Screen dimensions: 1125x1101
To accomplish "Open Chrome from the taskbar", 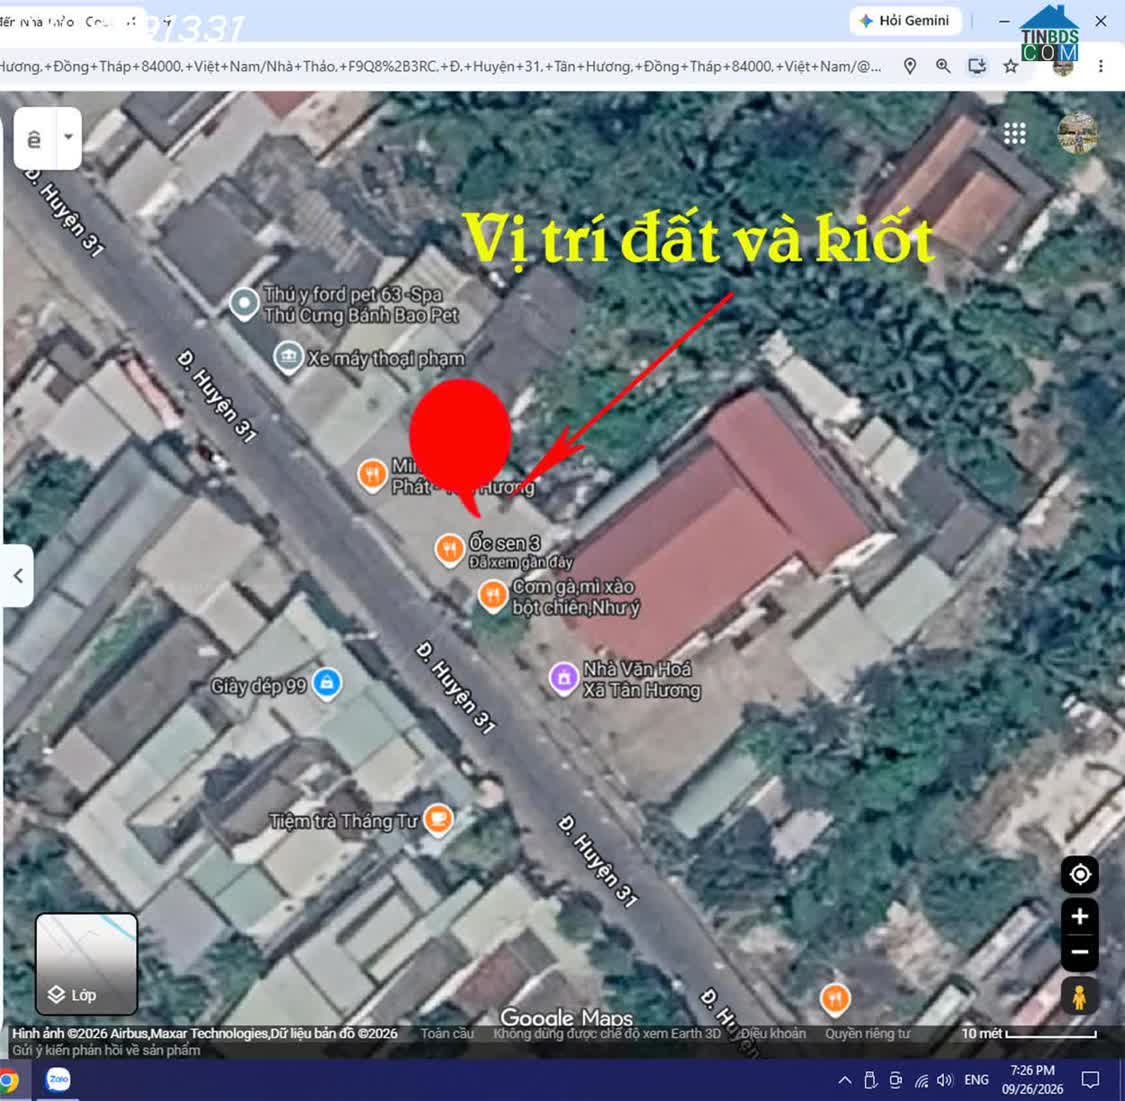I will click(9, 1080).
